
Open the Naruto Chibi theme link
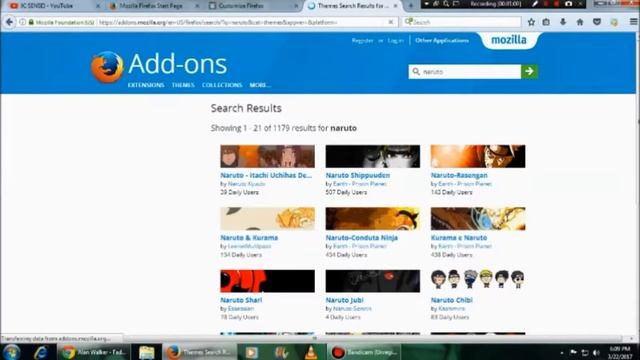click(x=451, y=300)
